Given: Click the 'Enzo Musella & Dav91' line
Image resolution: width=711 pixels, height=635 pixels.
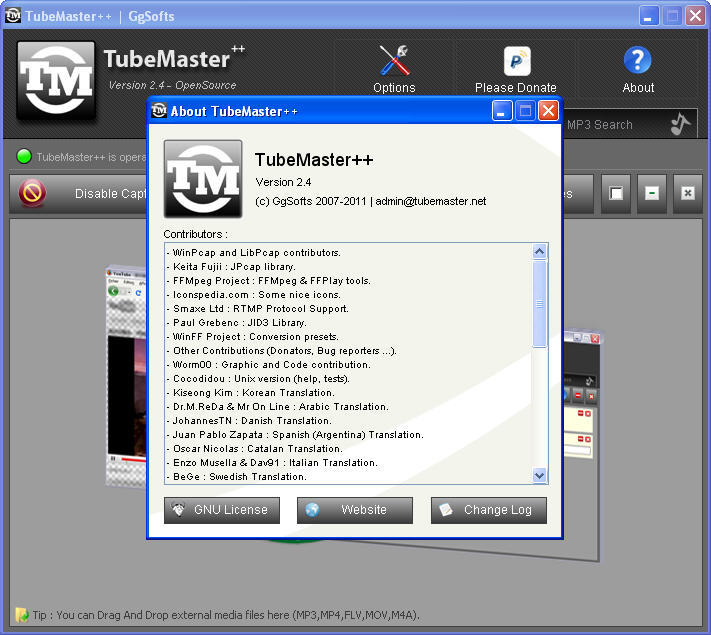Looking at the screenshot, I should 272,463.
